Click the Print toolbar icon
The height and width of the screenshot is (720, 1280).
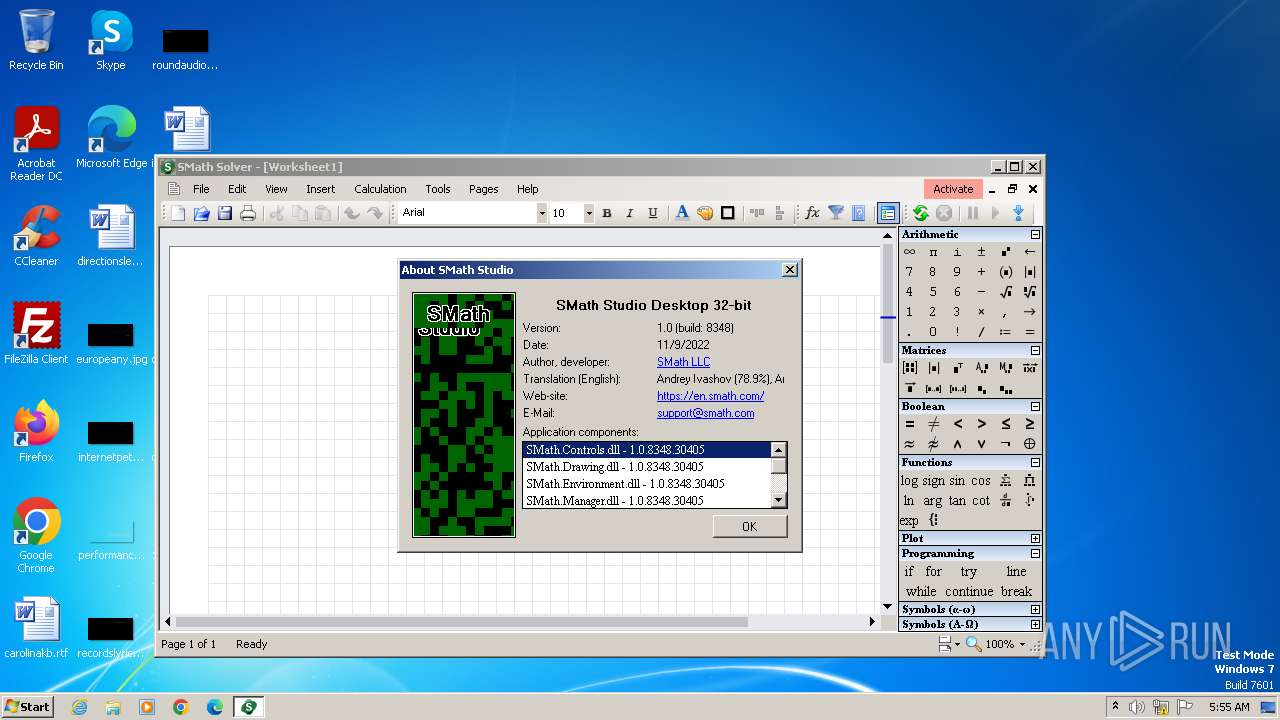coord(248,213)
